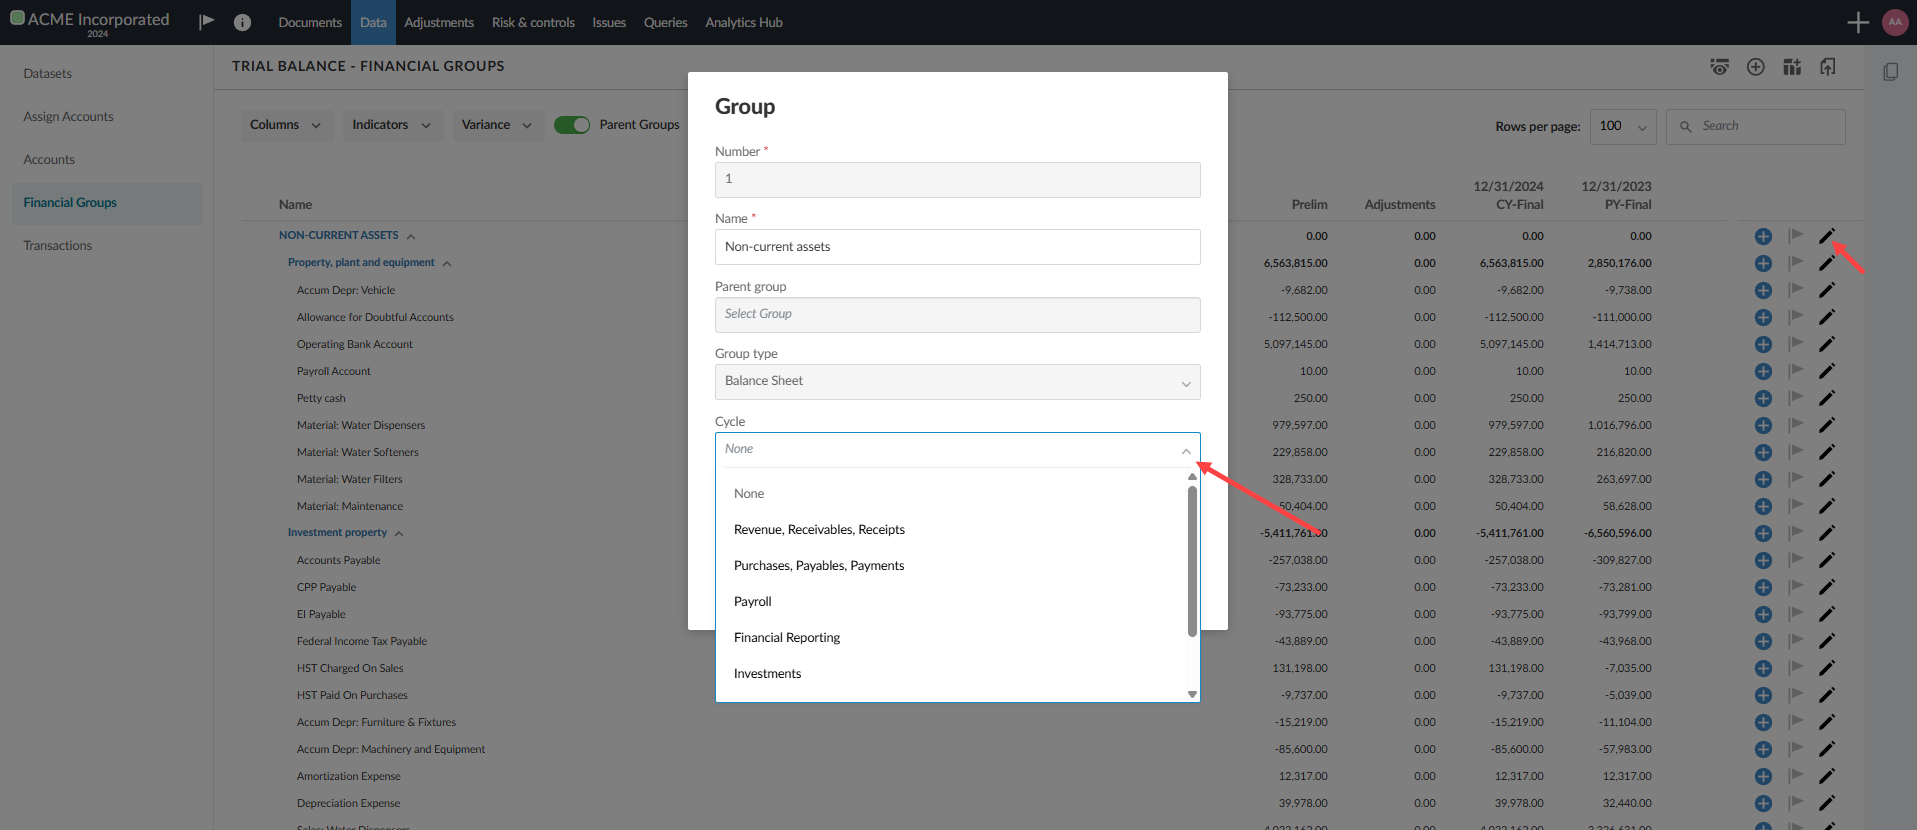Click the plus icon next to user avatar
The image size is (1917, 830).
pos(1857,22)
